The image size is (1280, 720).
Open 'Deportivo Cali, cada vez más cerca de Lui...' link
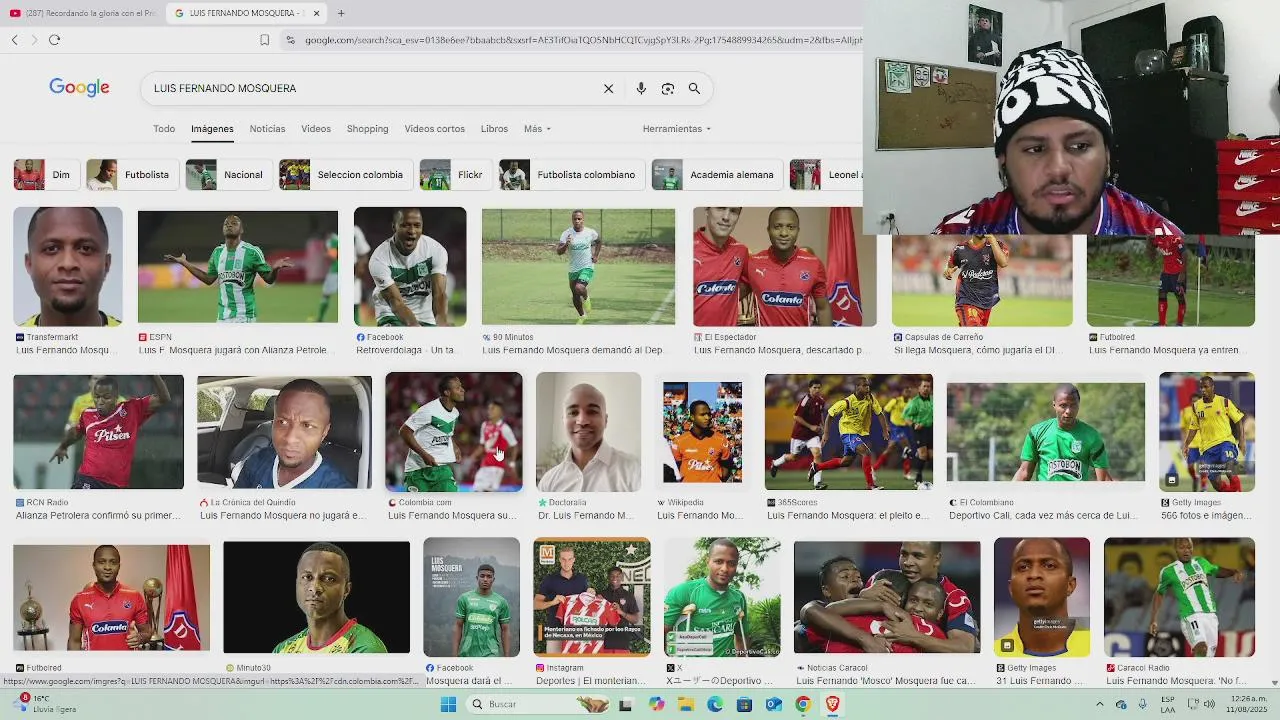point(1044,516)
